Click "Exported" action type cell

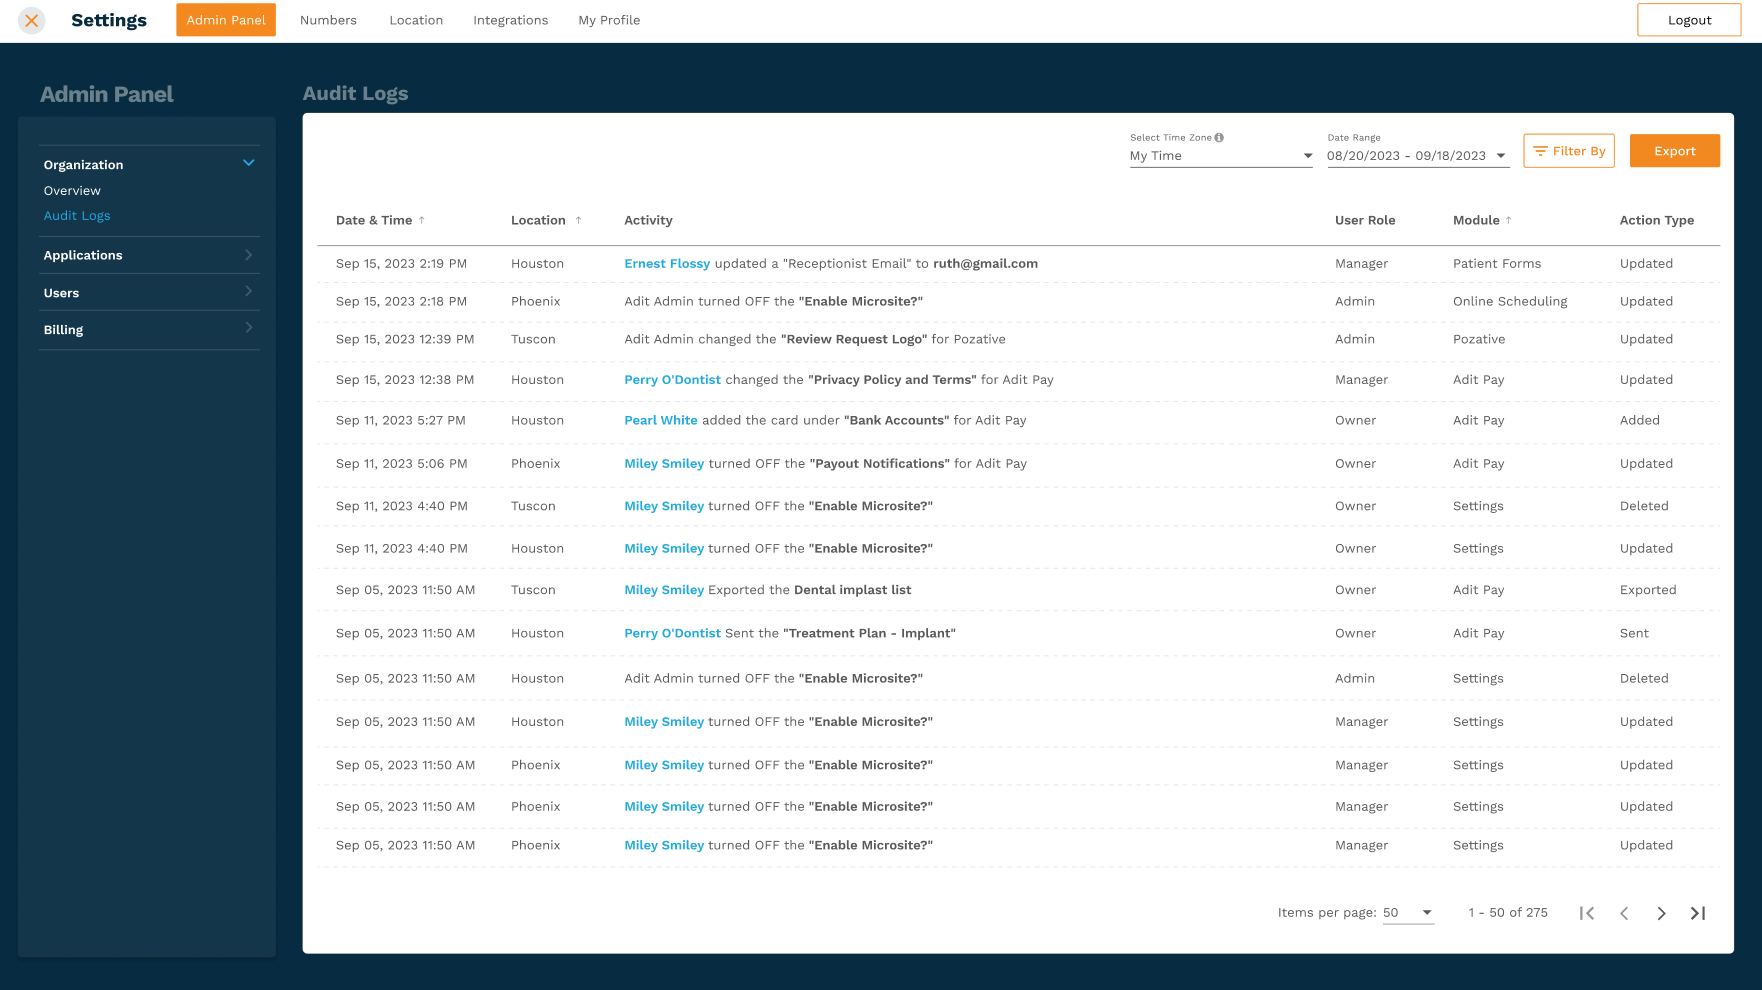pos(1648,590)
